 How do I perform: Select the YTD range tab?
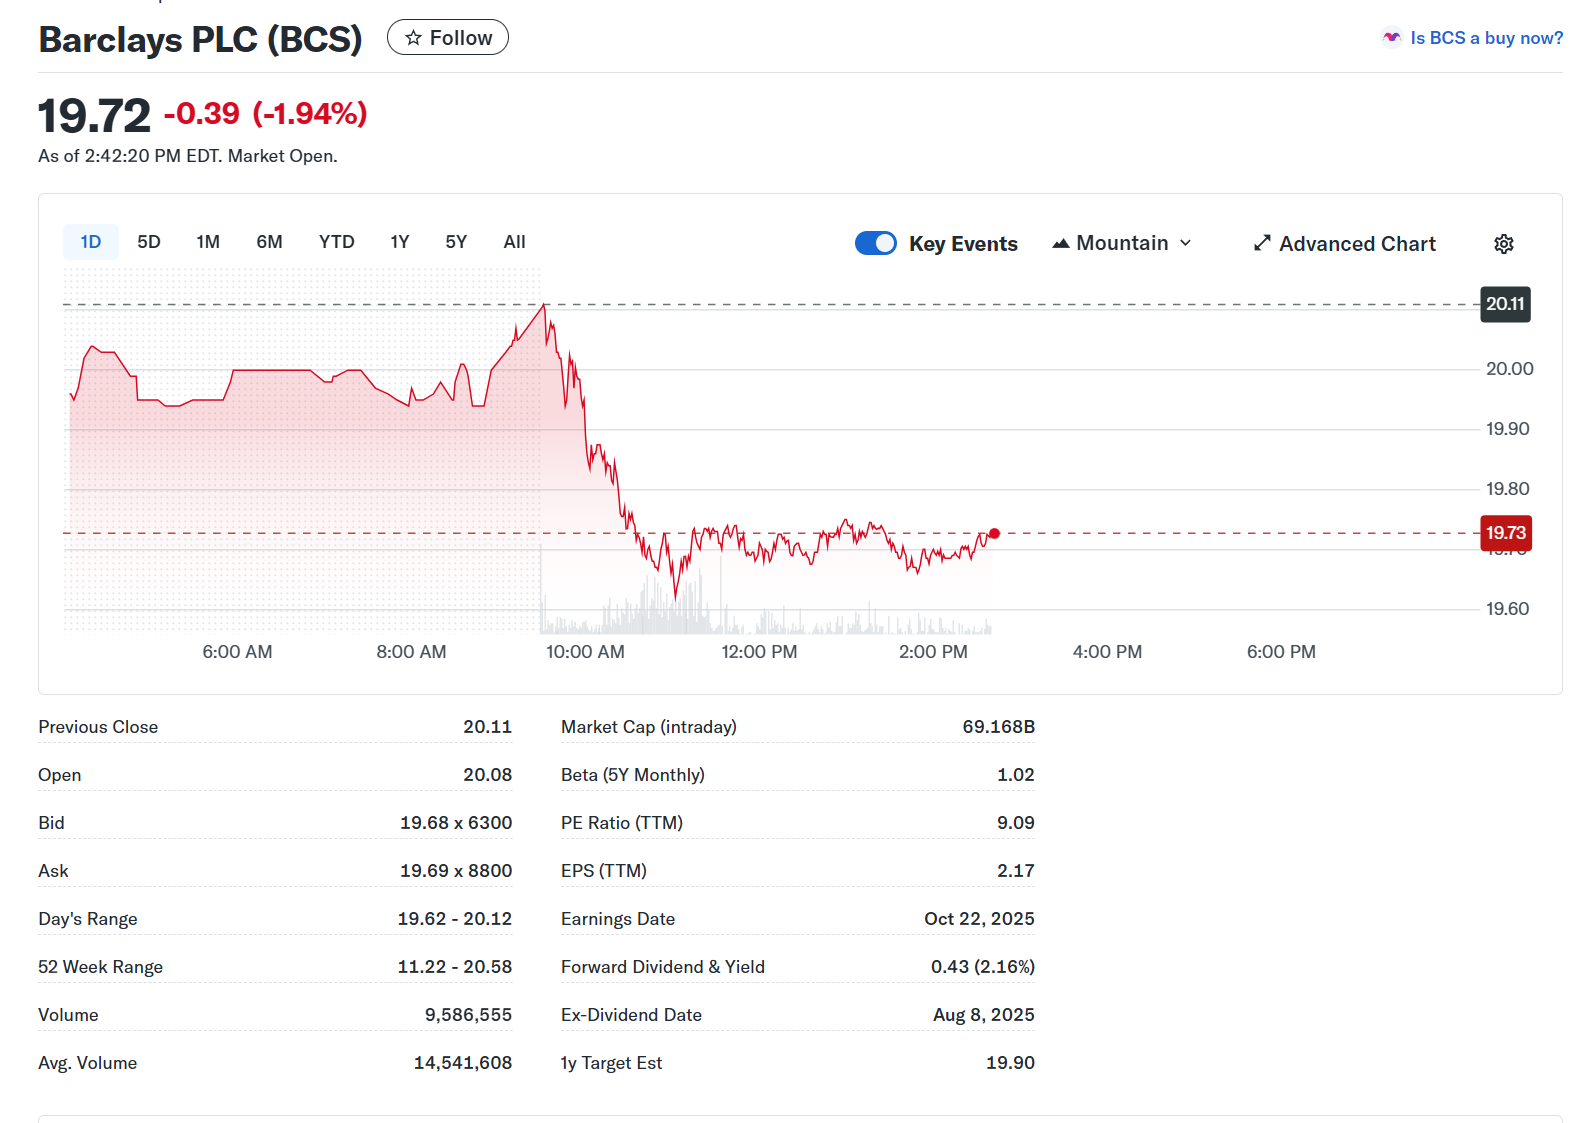pyautogui.click(x=337, y=242)
